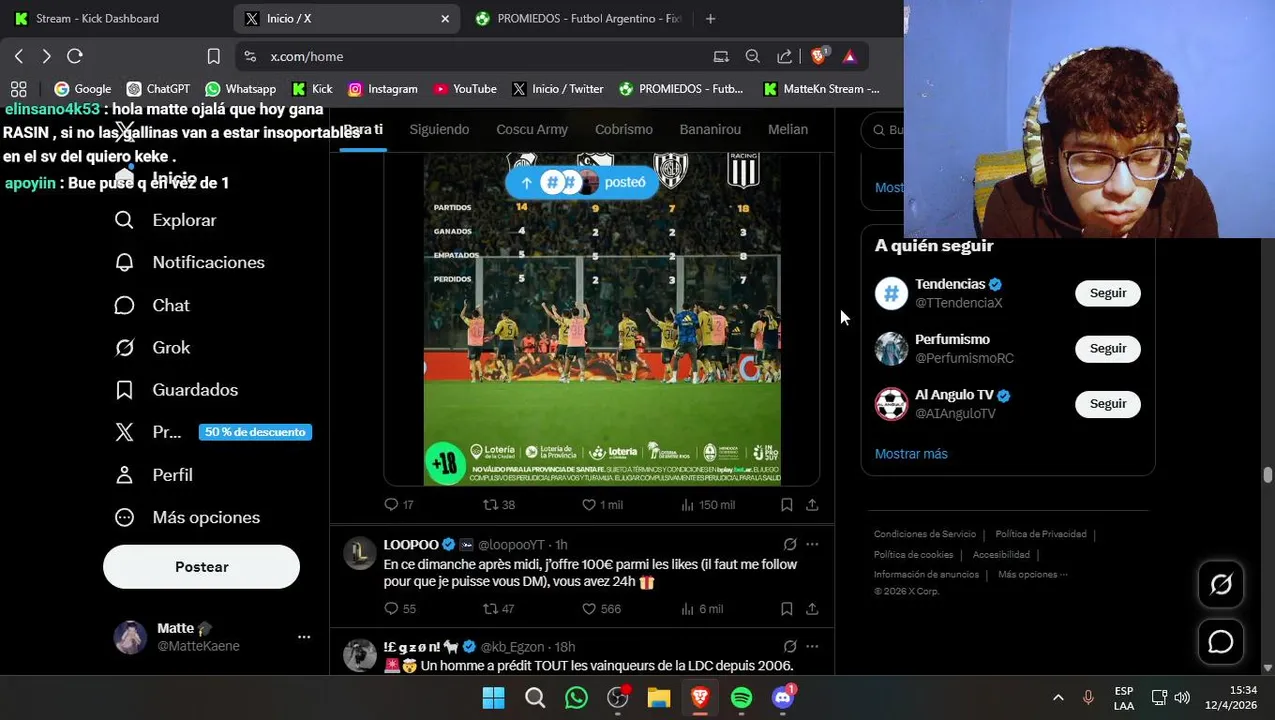Open Política de cookies link
This screenshot has width=1275, height=720.
[x=913, y=555]
